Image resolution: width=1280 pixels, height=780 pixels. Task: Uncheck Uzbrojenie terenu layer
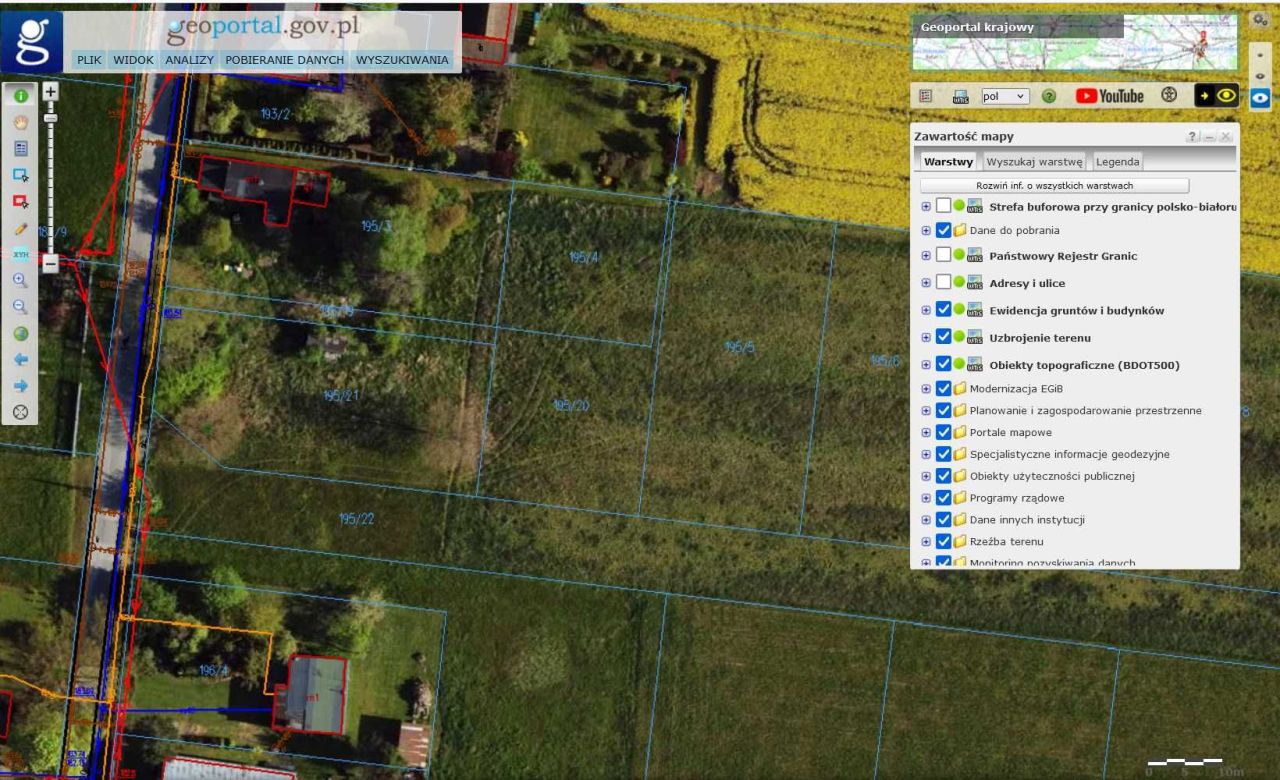[944, 337]
